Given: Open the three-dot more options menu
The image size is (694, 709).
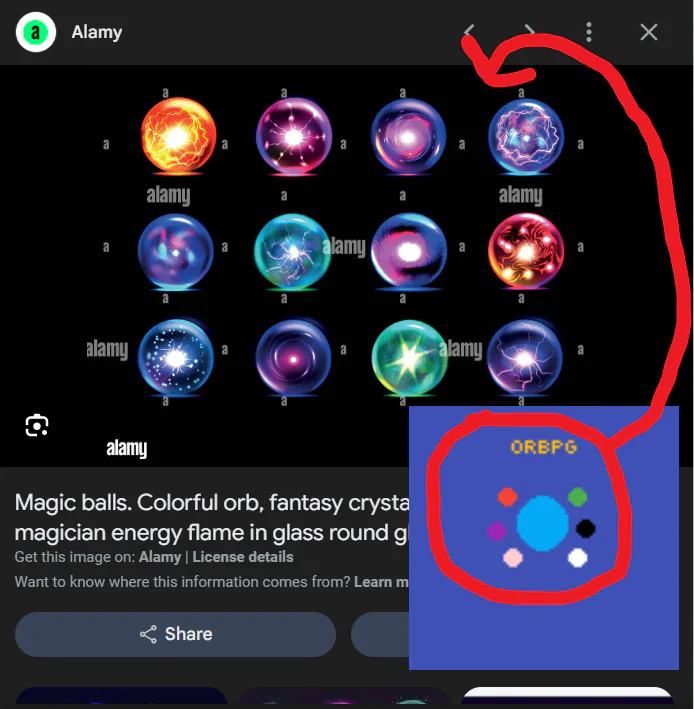Looking at the screenshot, I should [x=589, y=32].
